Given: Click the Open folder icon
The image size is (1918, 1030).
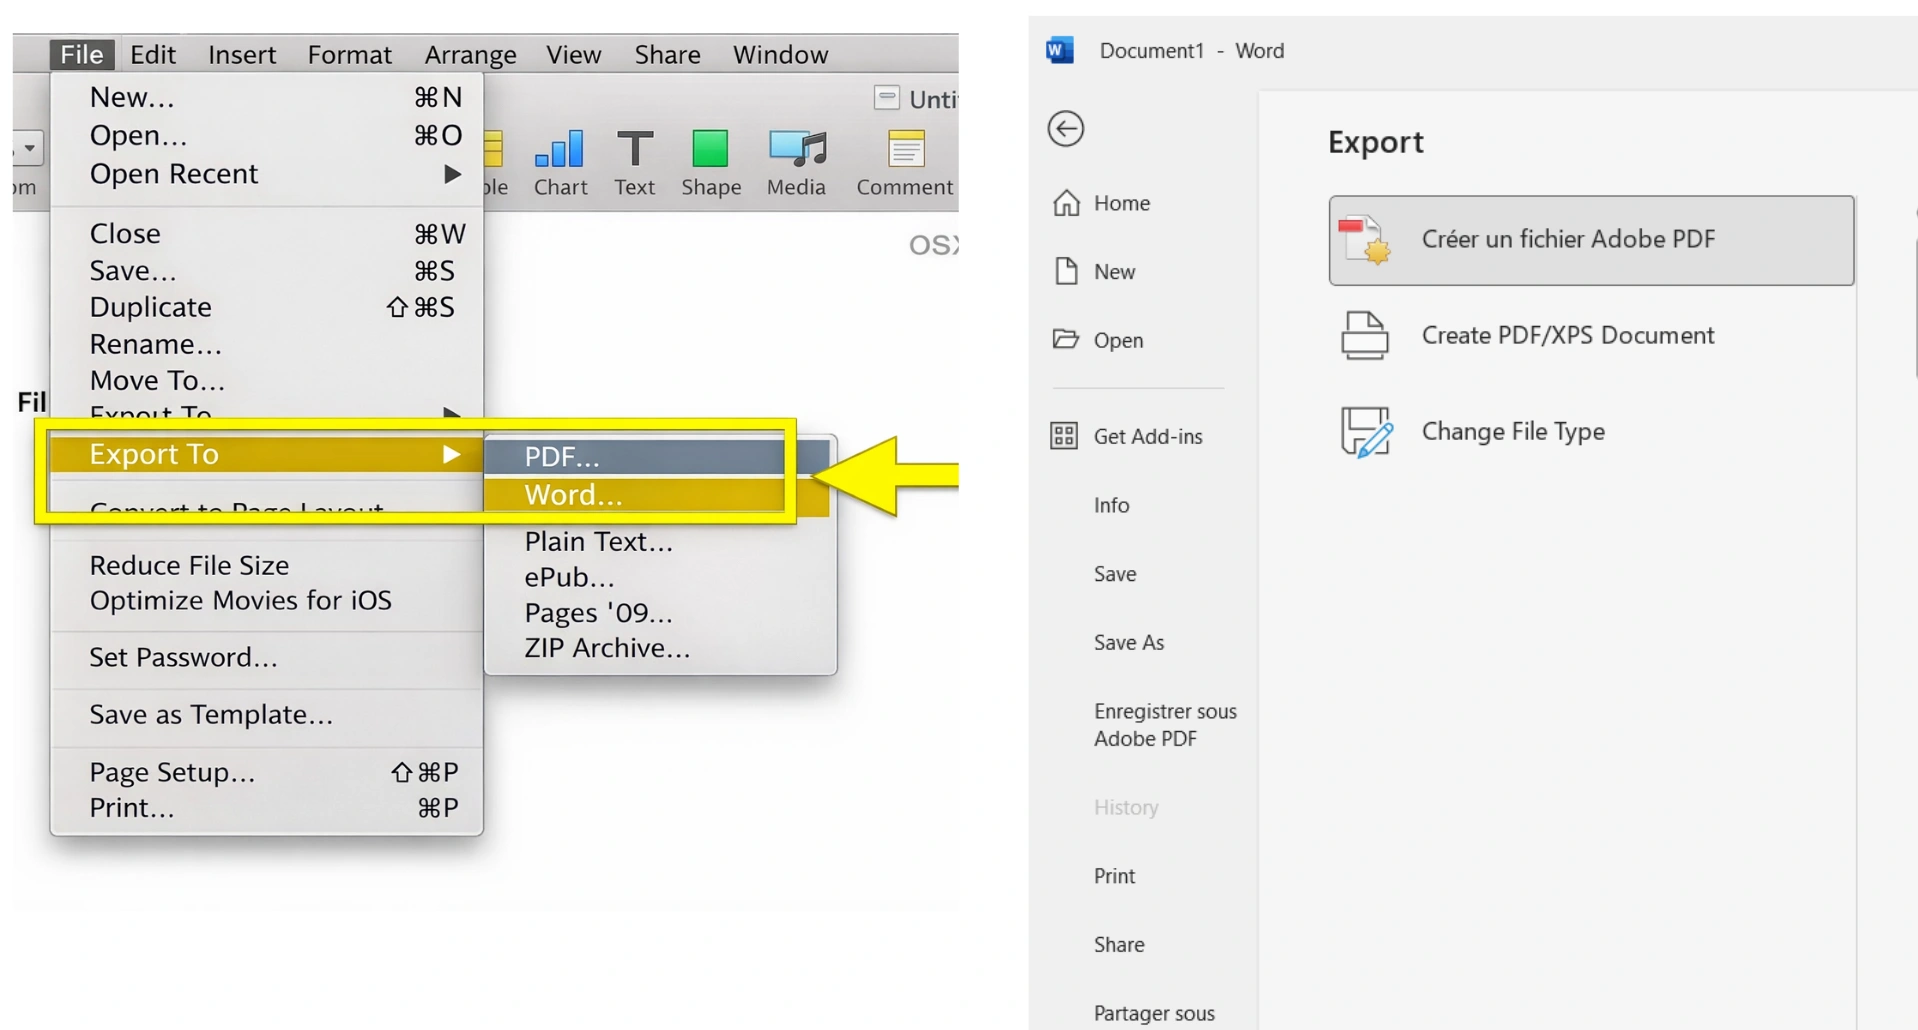Looking at the screenshot, I should (1068, 339).
